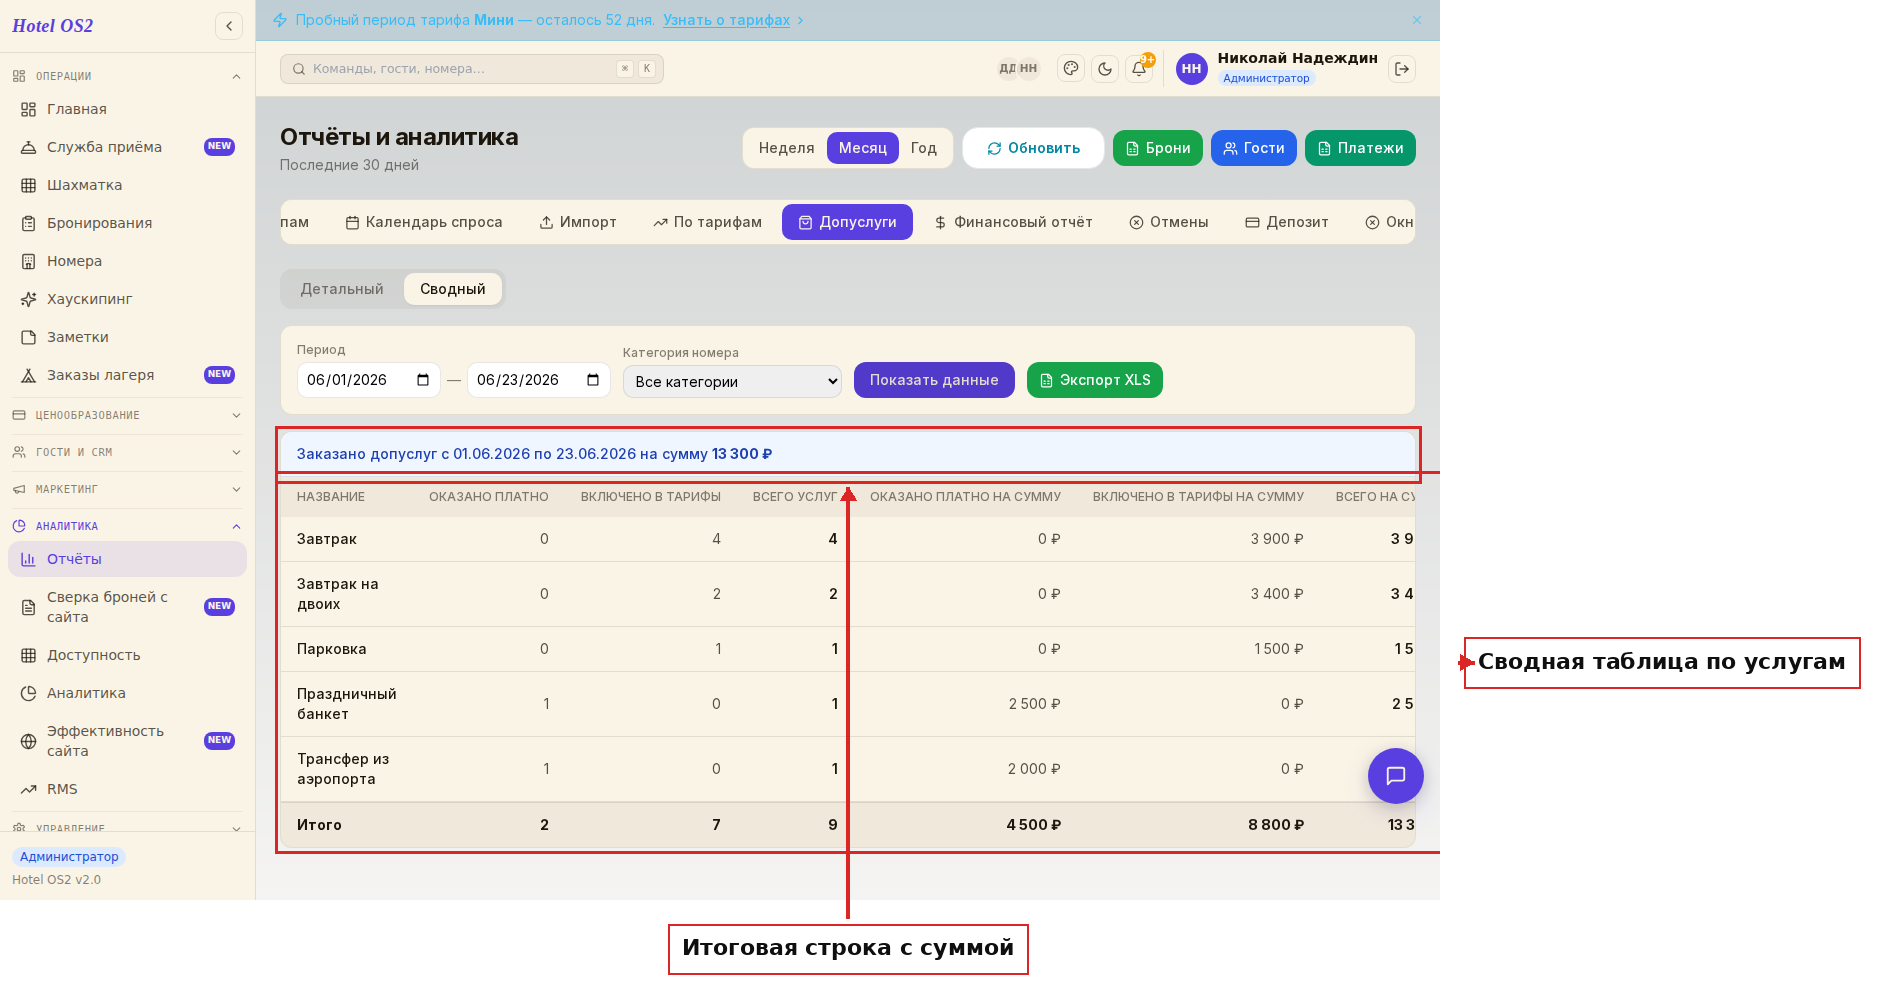Open Сверка броней с сайта
The height and width of the screenshot is (998, 1884).
pyautogui.click(x=128, y=607)
